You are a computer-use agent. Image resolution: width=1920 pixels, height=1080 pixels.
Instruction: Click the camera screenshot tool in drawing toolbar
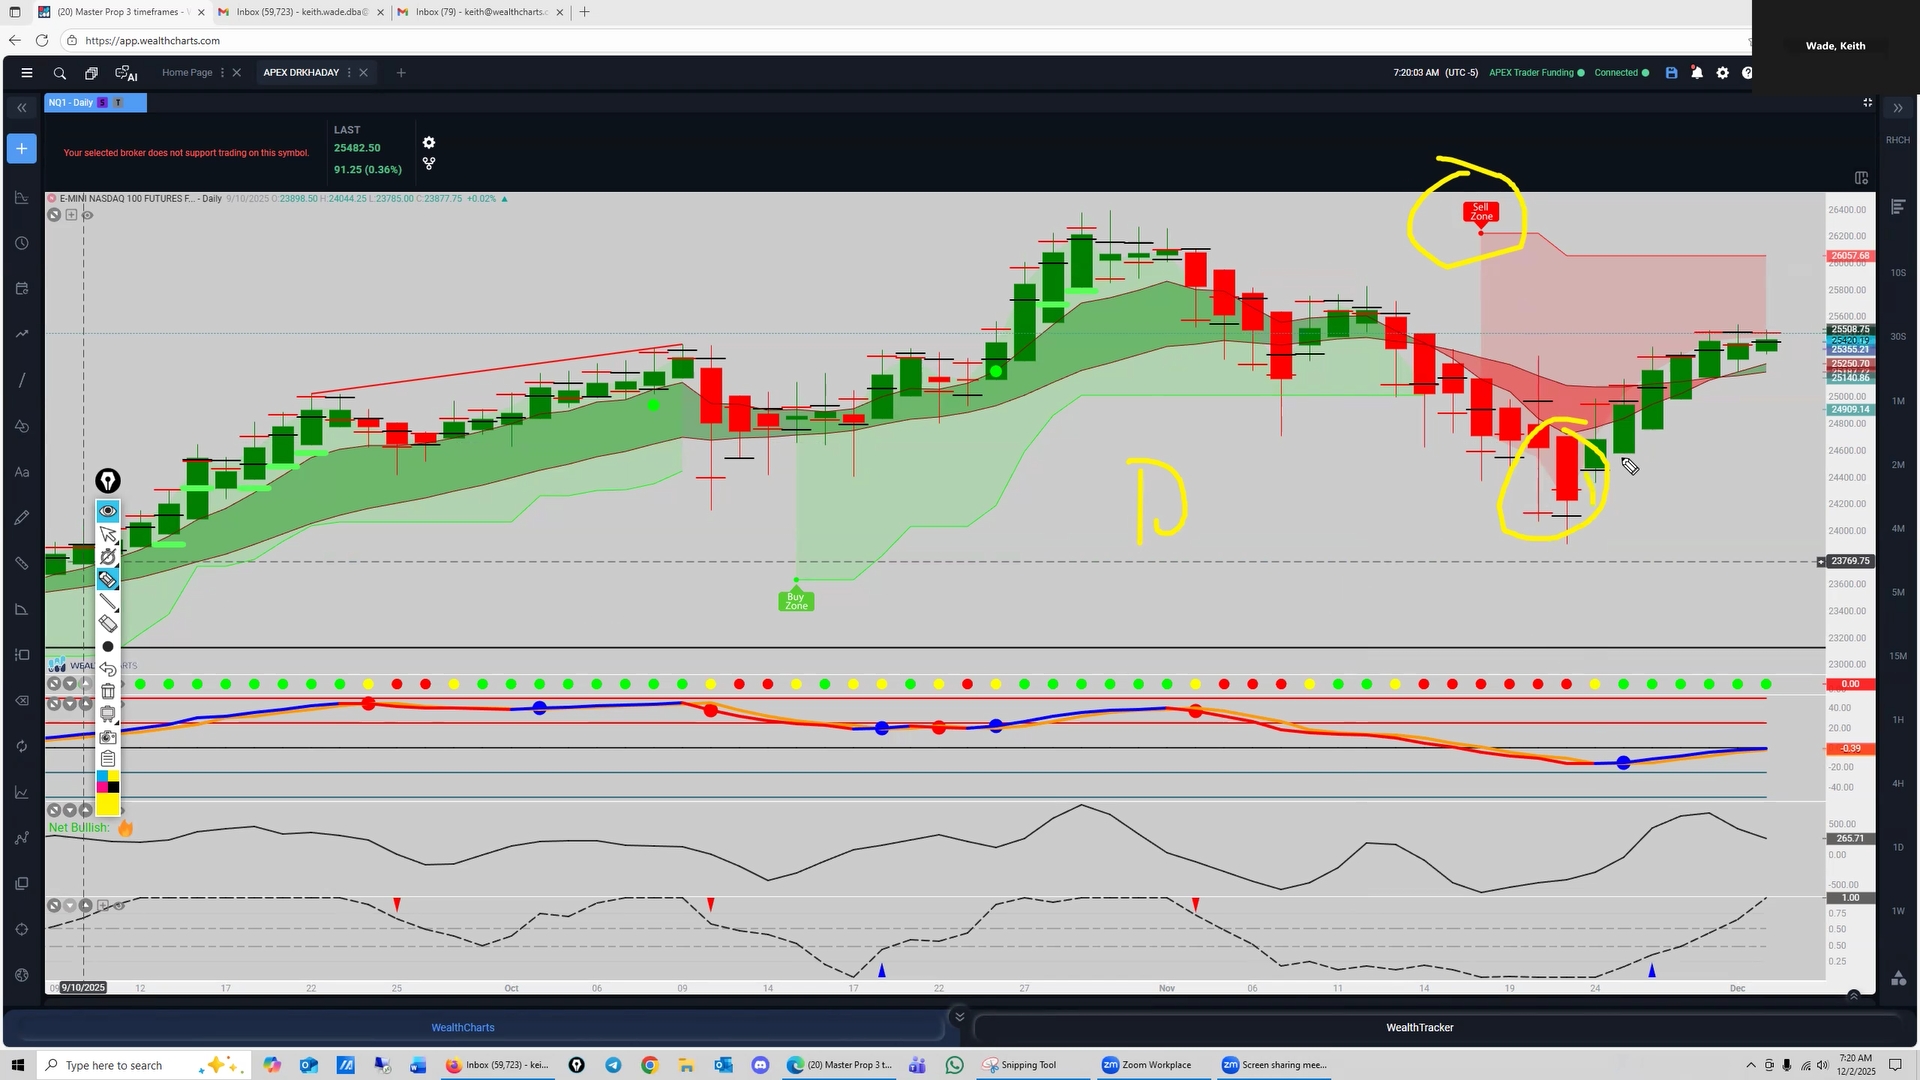pos(108,737)
